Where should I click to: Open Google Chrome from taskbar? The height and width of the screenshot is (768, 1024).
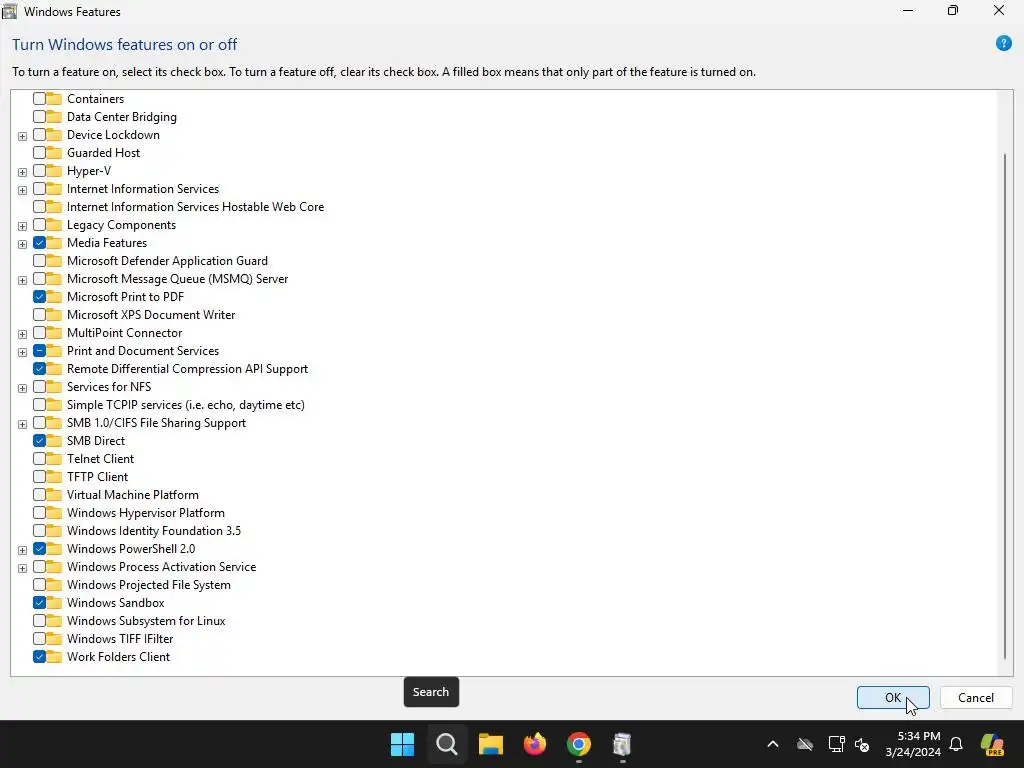tap(579, 744)
